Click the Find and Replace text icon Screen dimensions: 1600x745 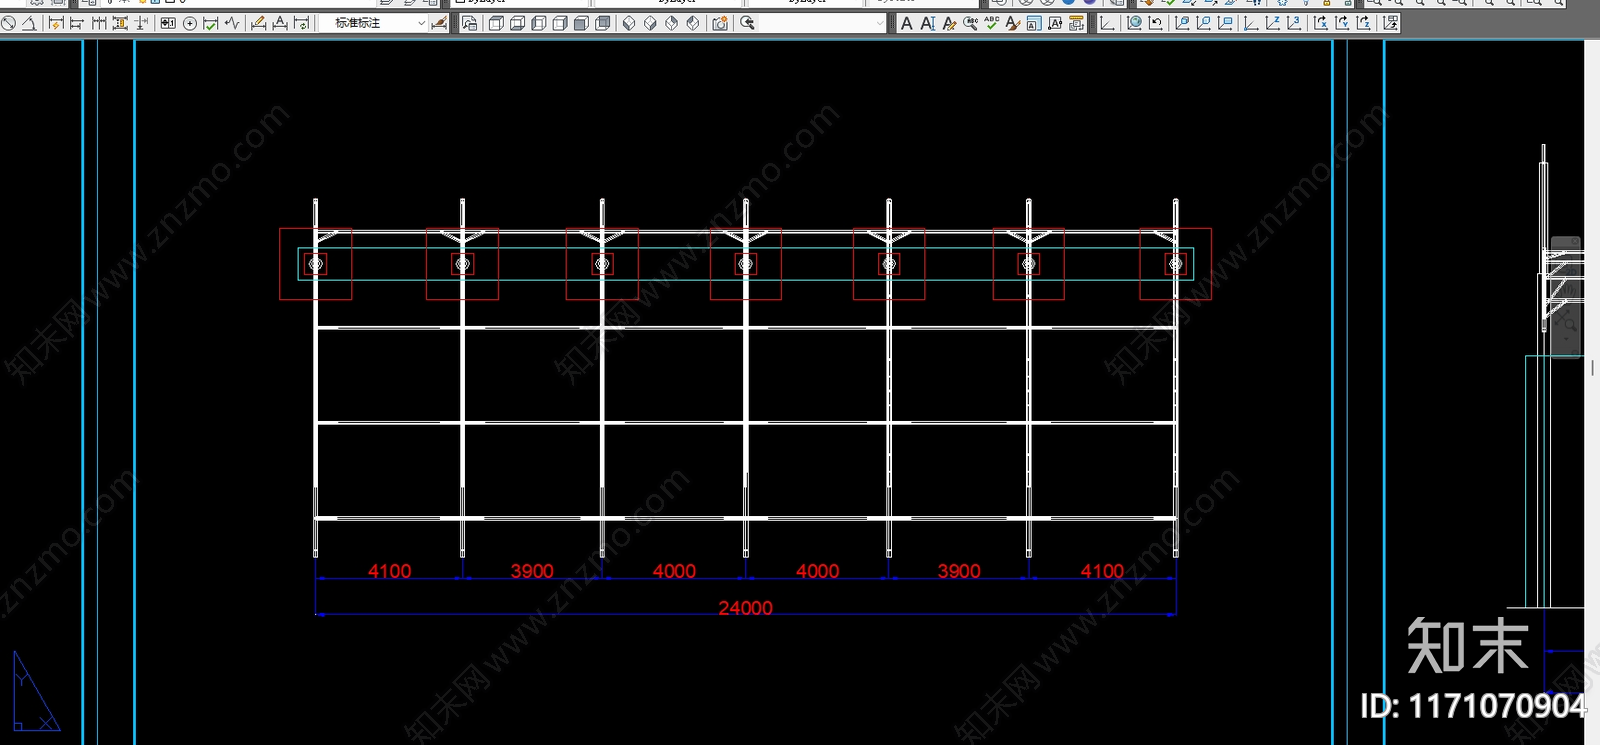pyautogui.click(x=970, y=23)
